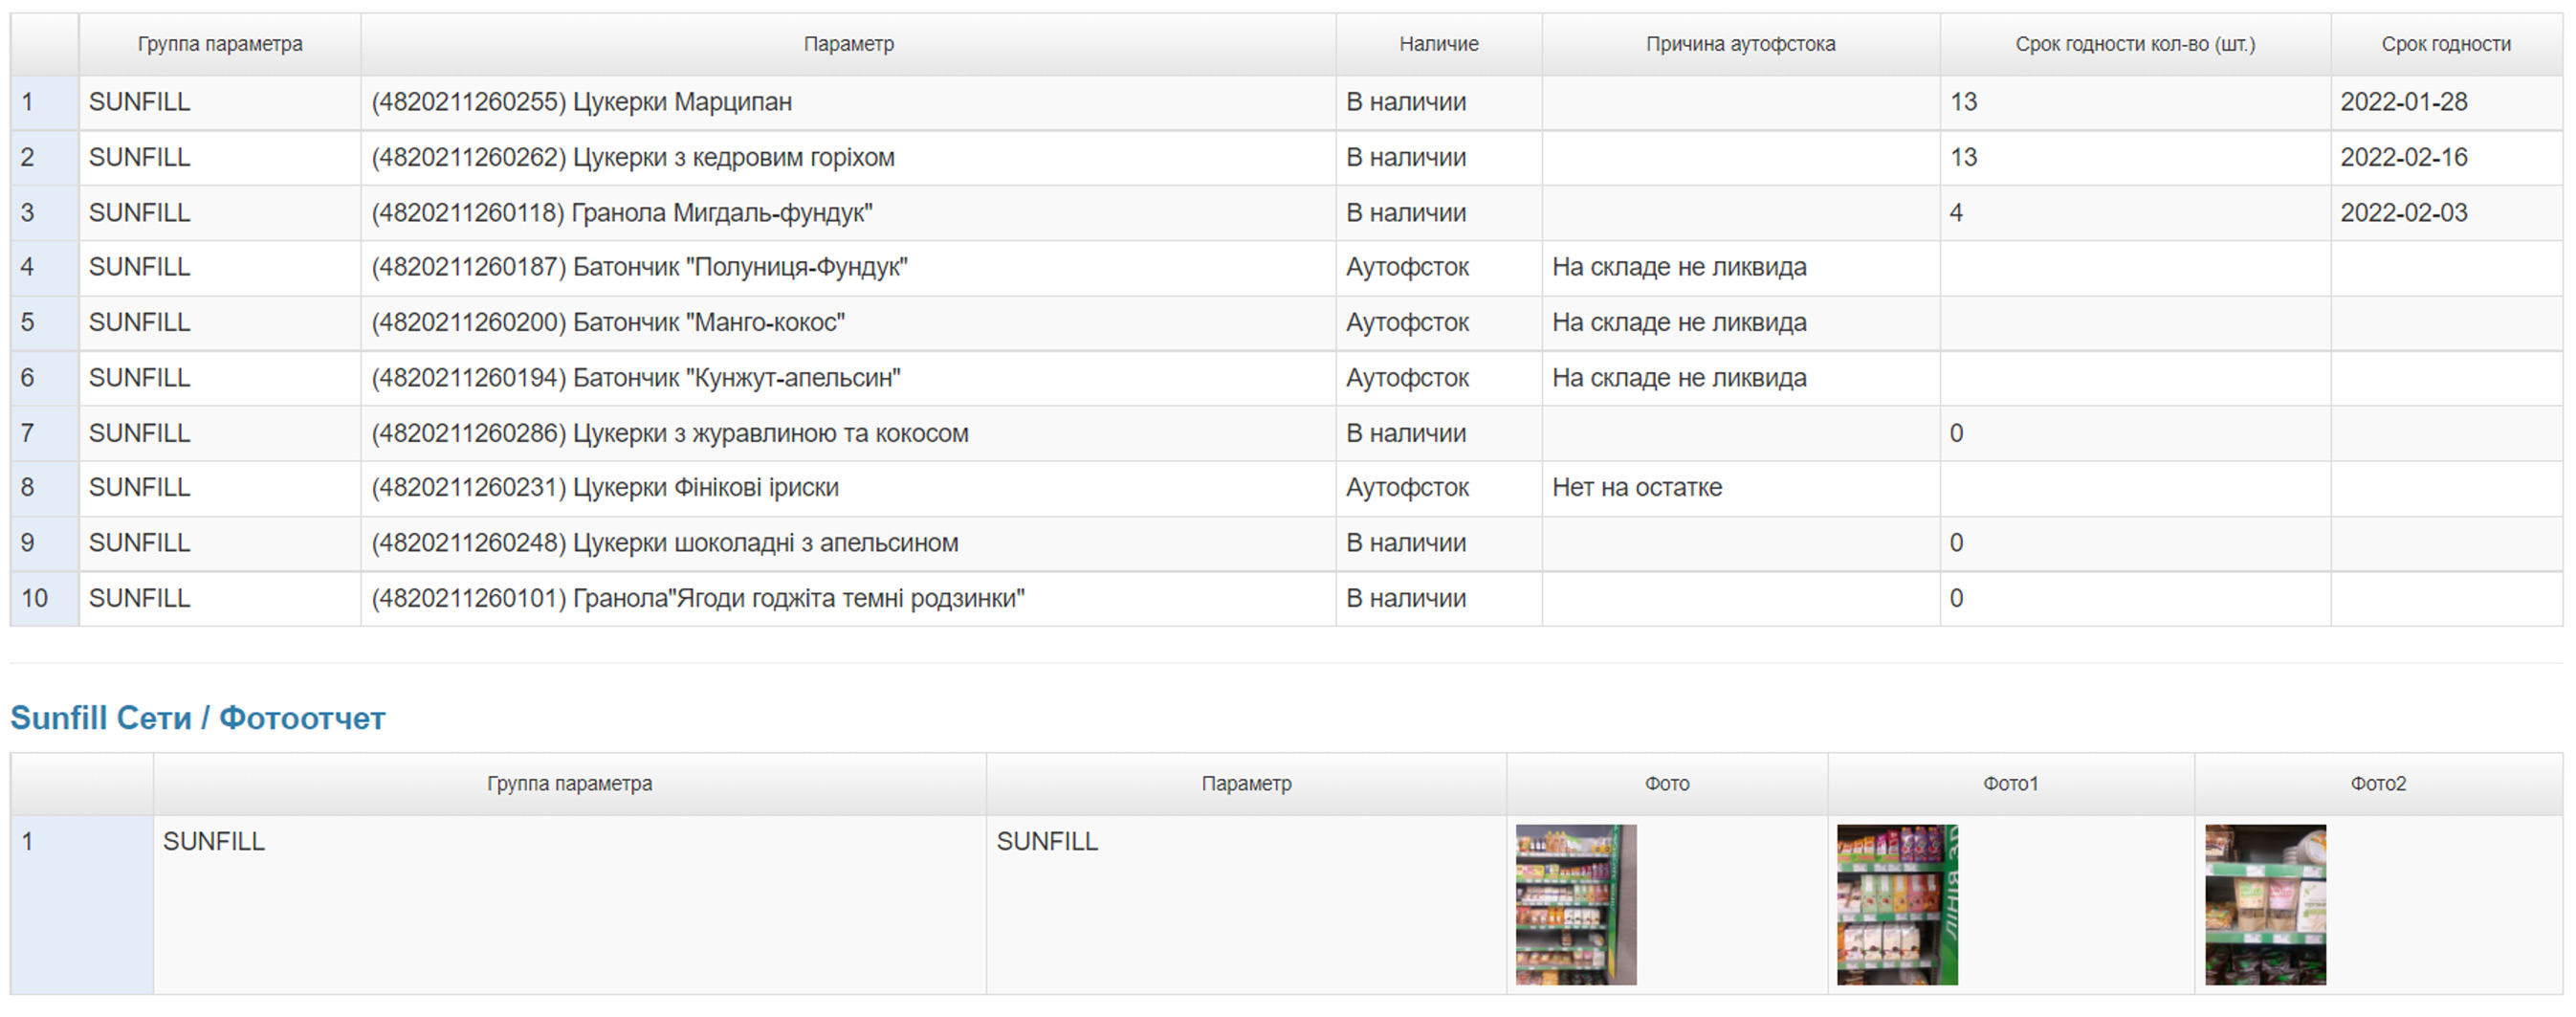Click the Фото1 column header
This screenshot has width=2576, height=1017.
click(2010, 784)
